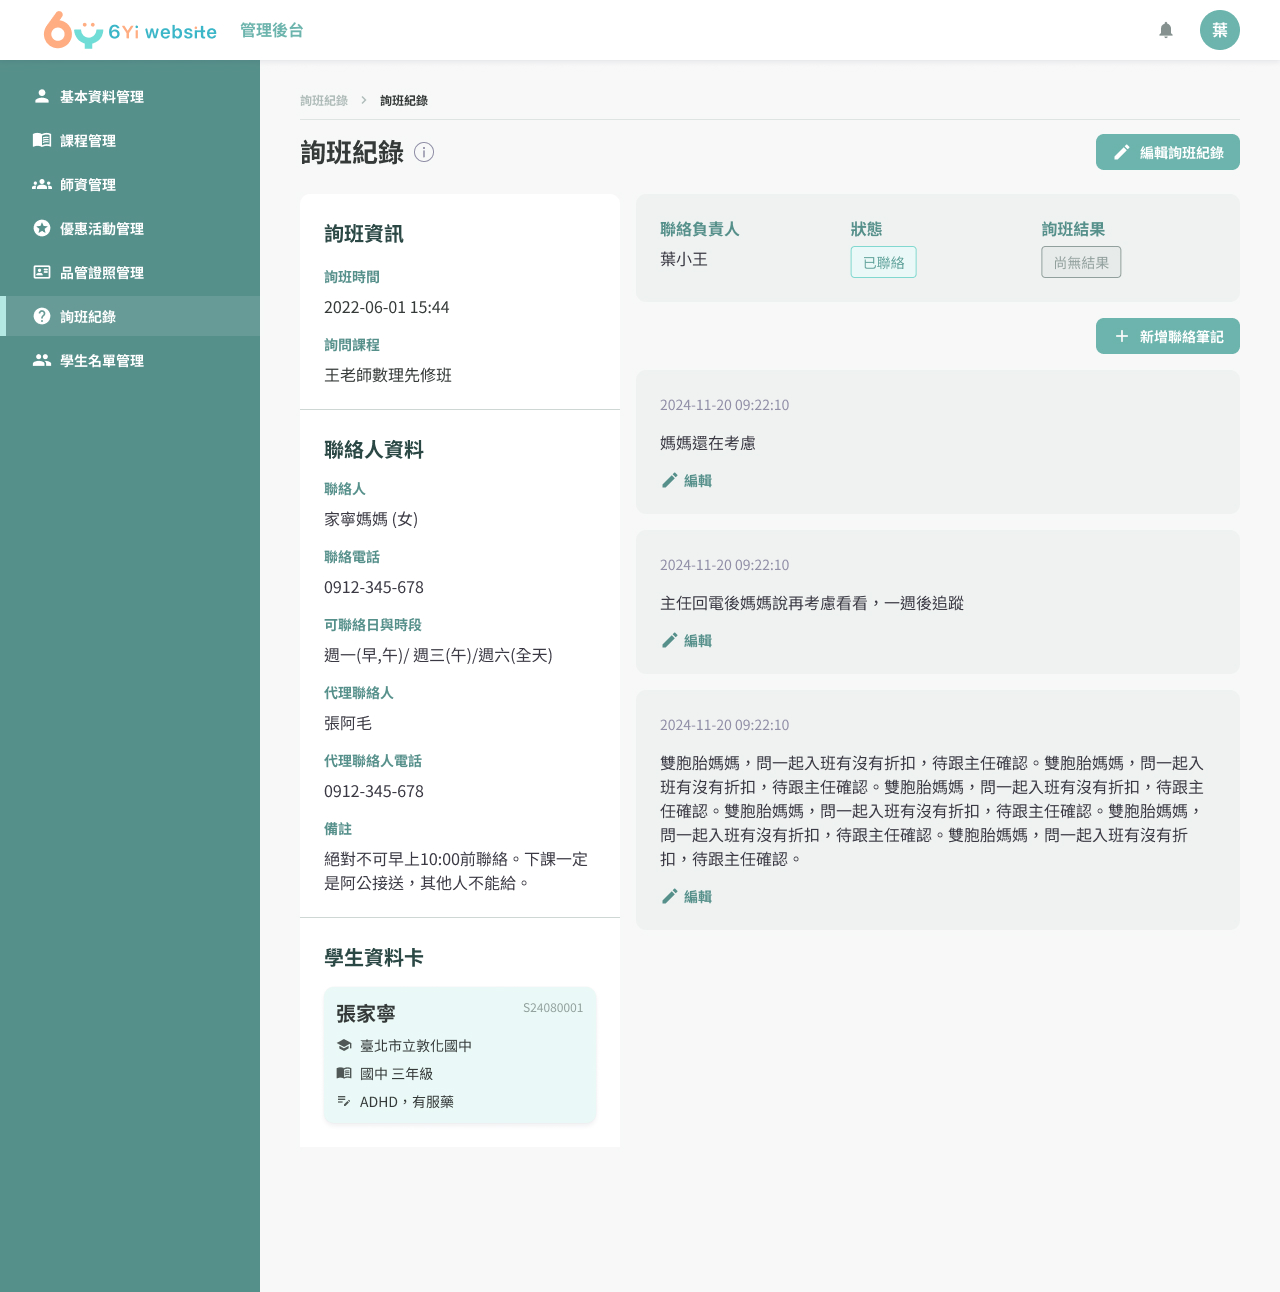Click the 媽媽還在考慮 note text
This screenshot has height=1292, width=1280.
click(x=708, y=443)
